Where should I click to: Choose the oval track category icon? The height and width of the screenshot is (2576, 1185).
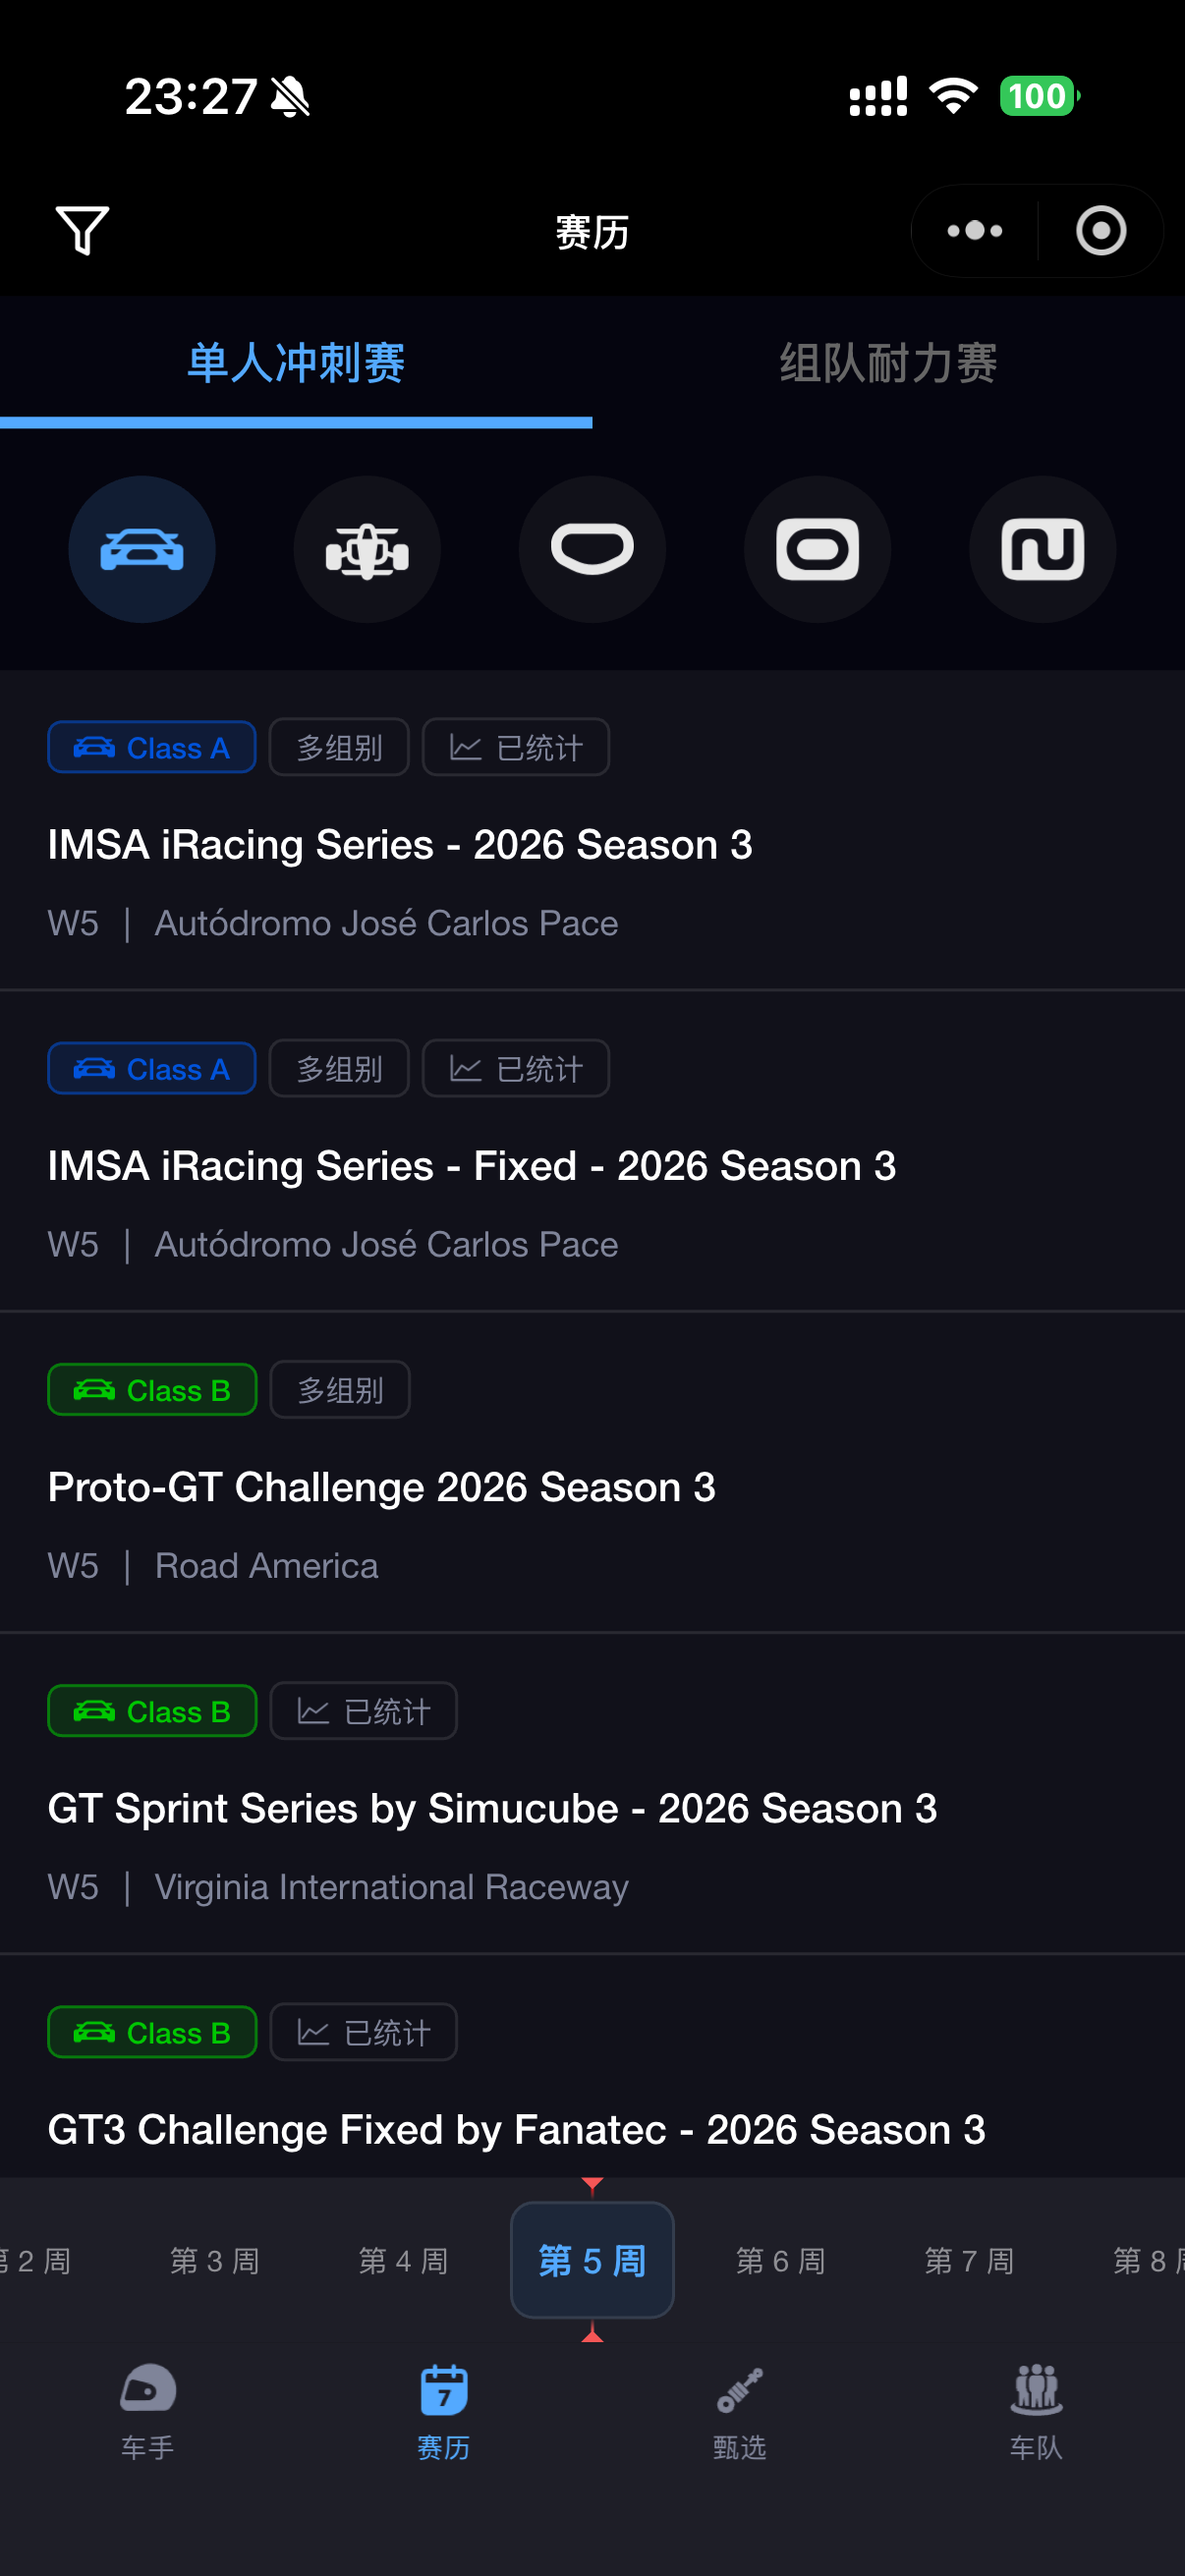pyautogui.click(x=592, y=549)
